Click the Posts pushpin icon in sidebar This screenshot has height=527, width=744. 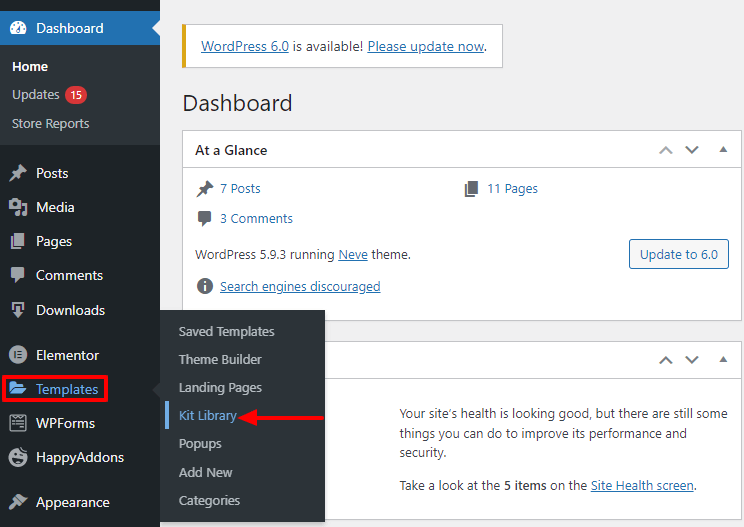[x=18, y=173]
